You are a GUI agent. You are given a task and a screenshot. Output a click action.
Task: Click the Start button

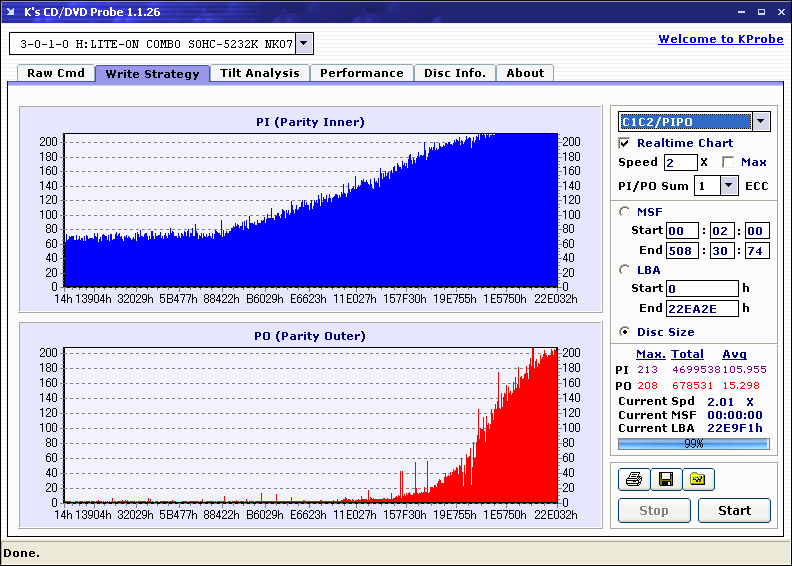pos(734,510)
